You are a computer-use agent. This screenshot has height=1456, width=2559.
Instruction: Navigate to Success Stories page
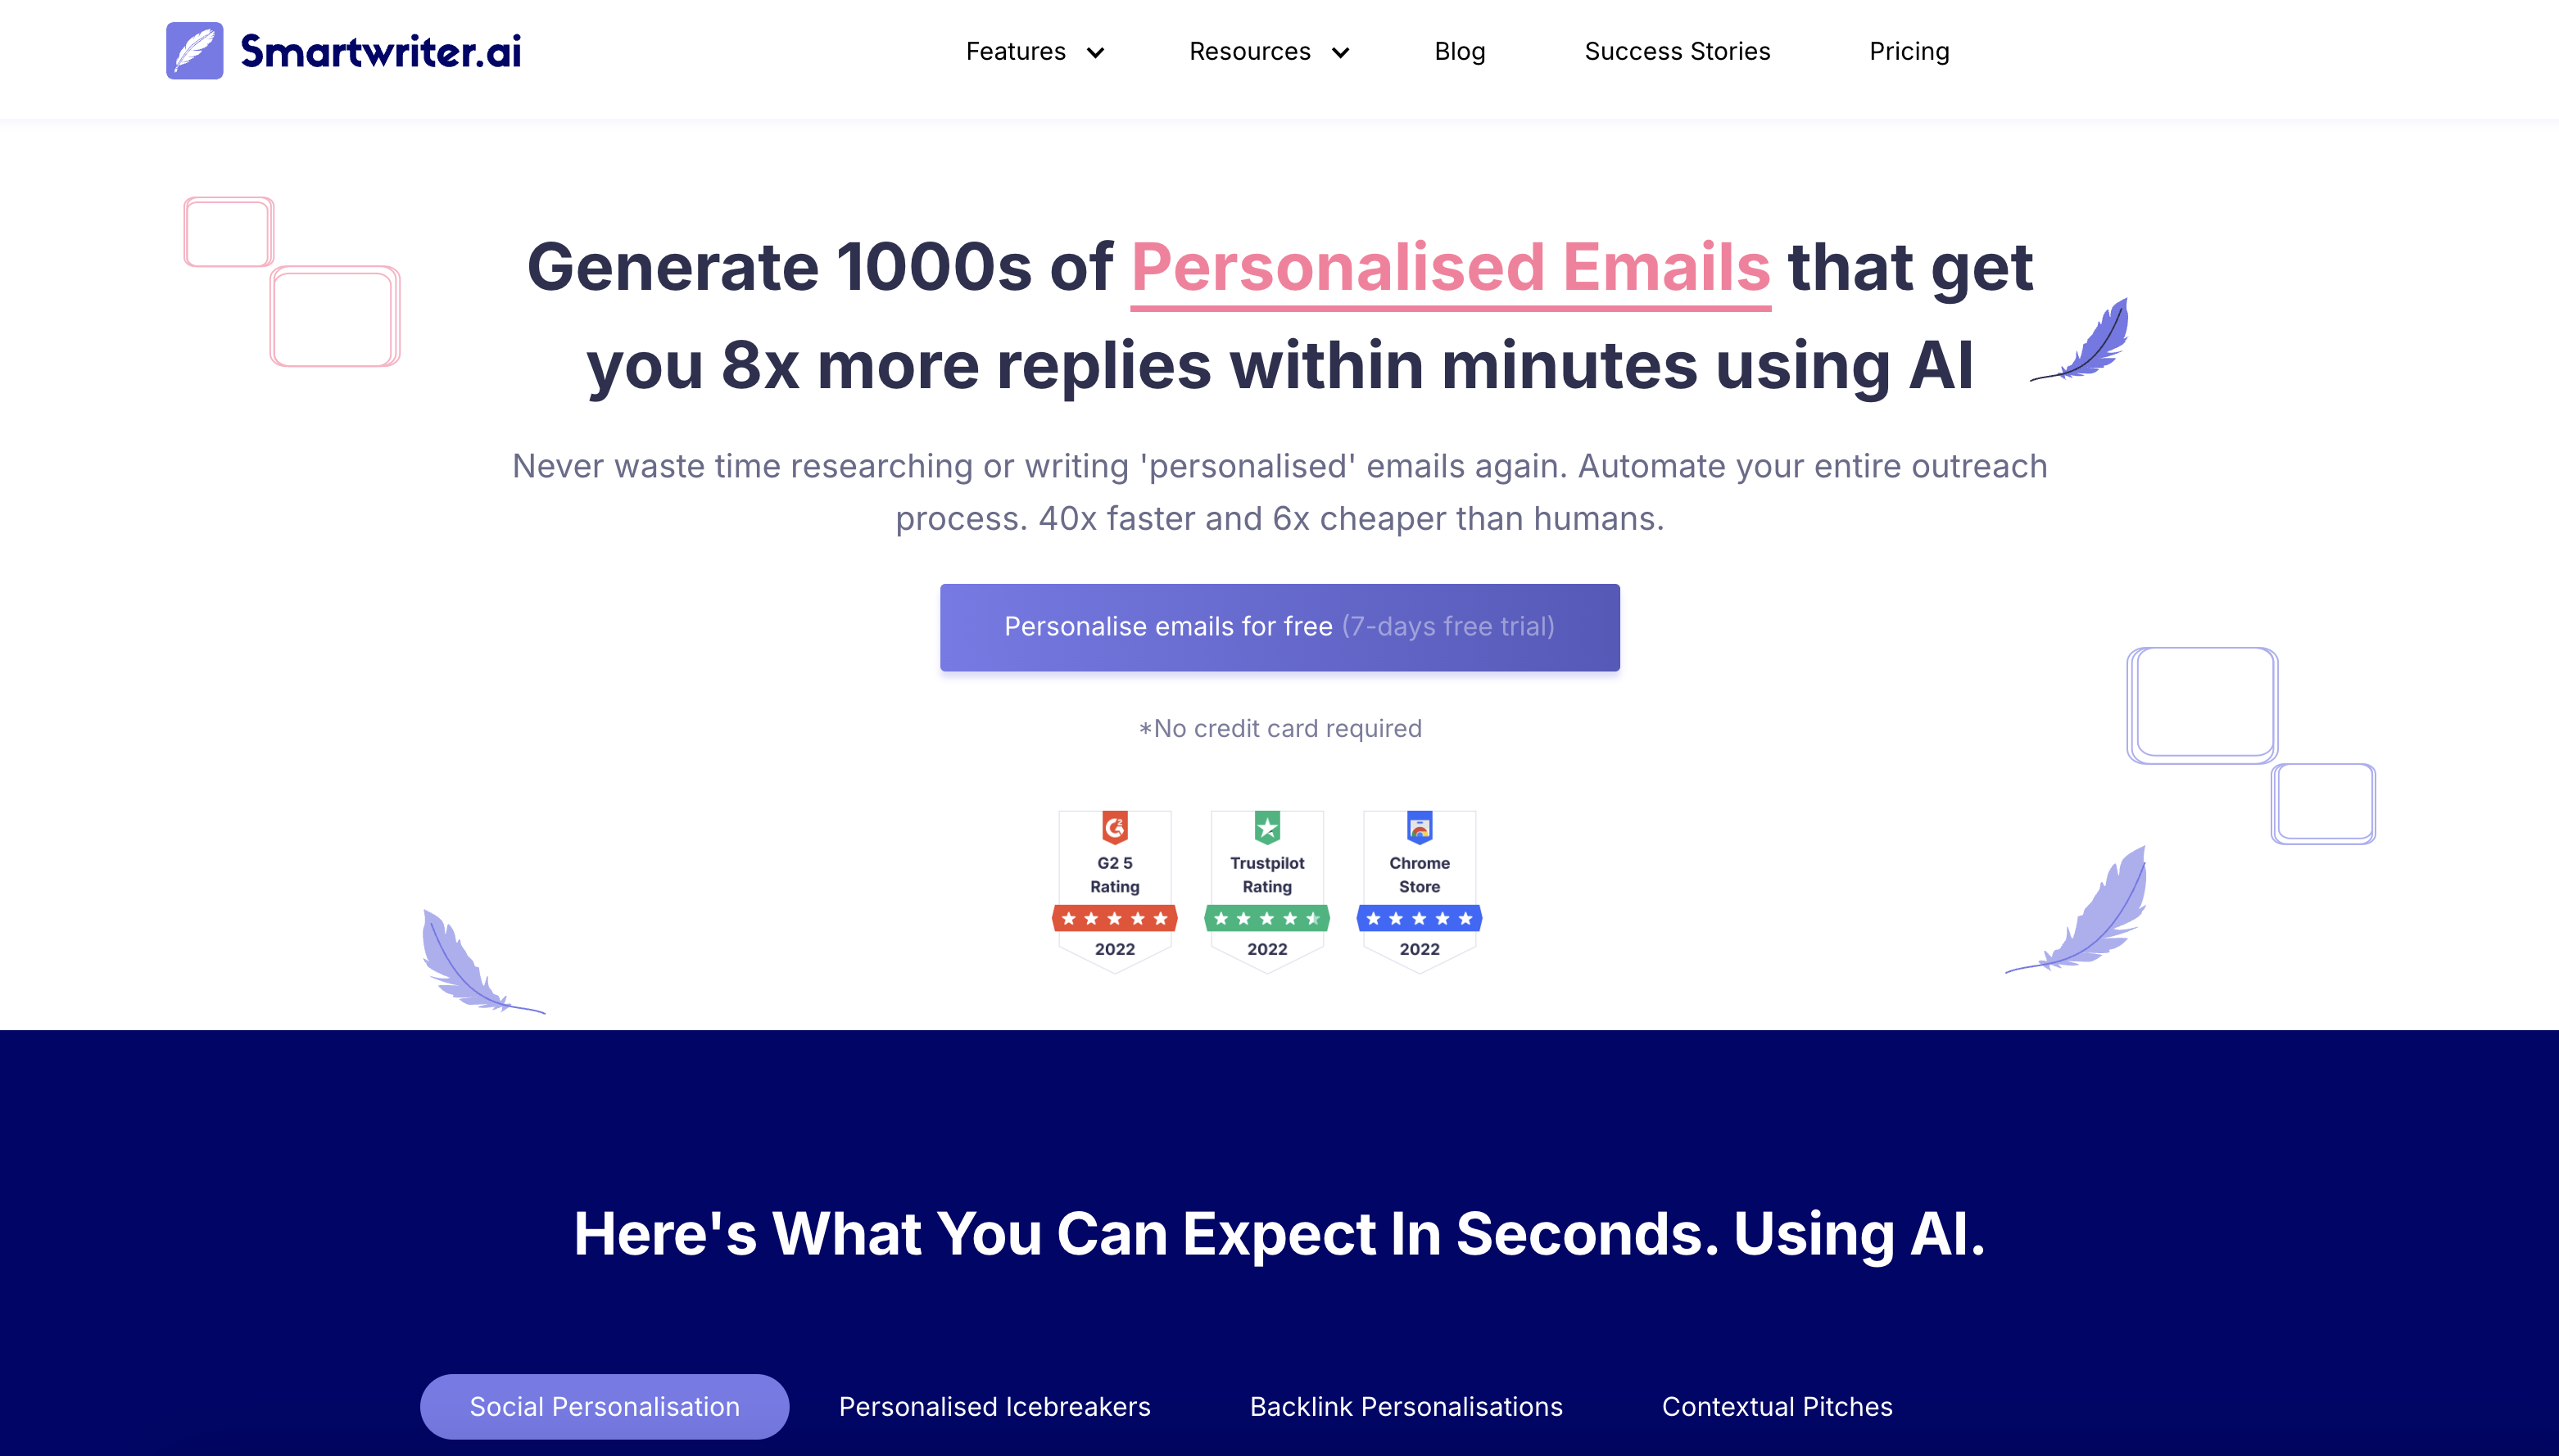(x=1678, y=49)
